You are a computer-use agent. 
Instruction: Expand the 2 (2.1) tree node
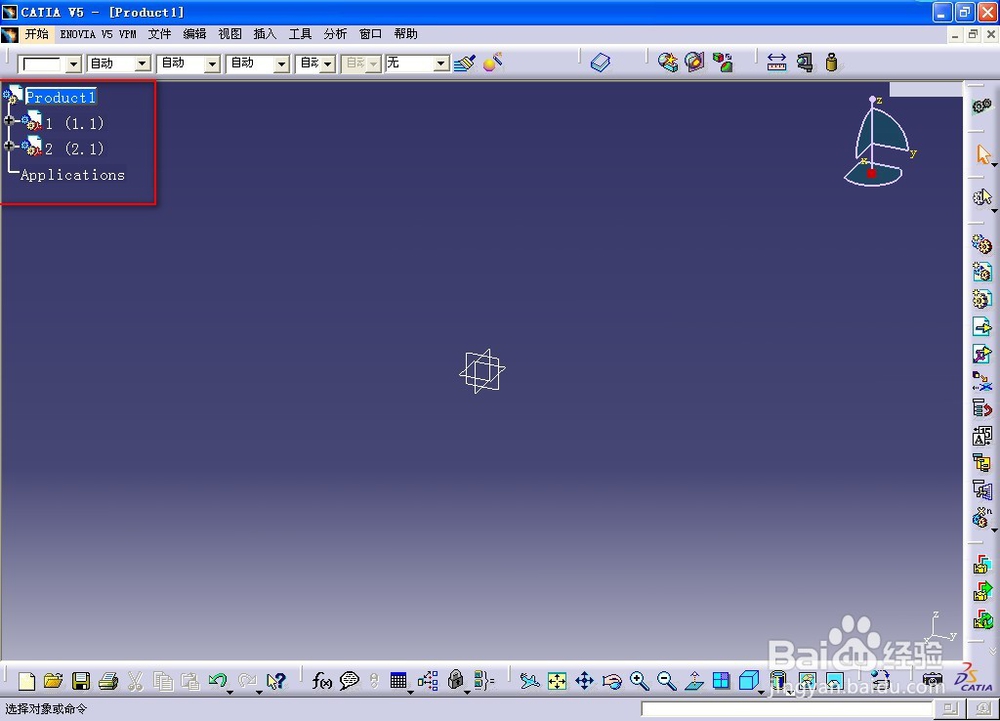(9, 146)
